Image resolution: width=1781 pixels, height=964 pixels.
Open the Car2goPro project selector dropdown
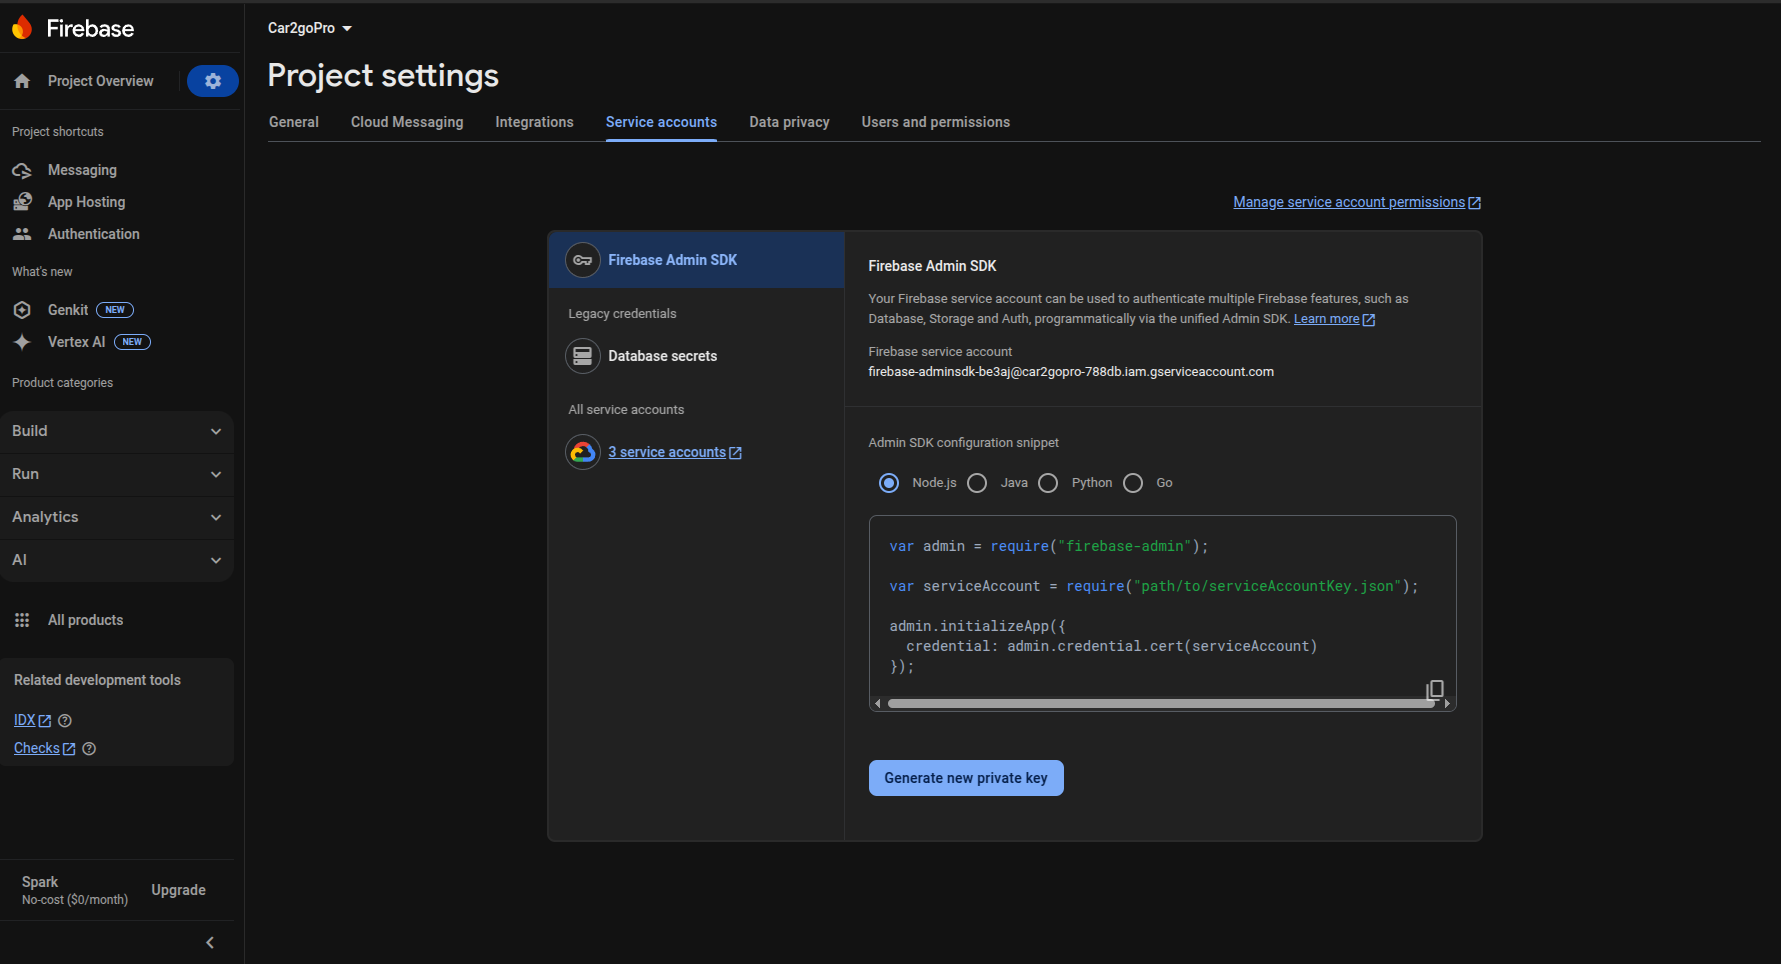click(x=310, y=28)
